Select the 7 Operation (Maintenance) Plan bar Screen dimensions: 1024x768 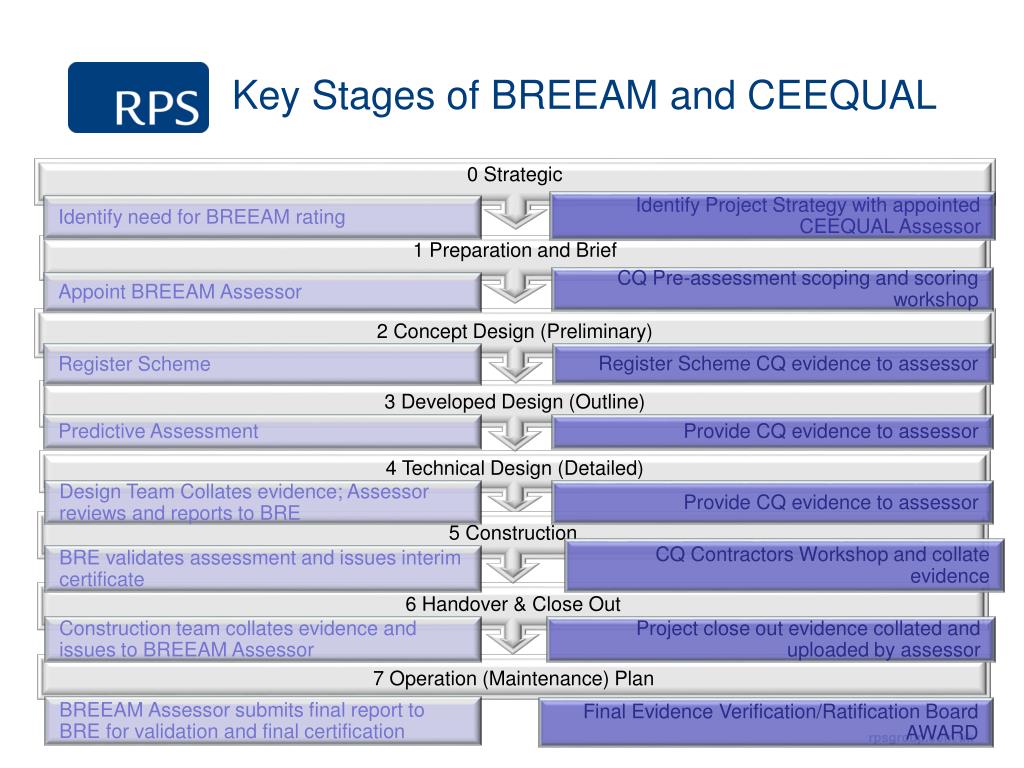point(515,679)
